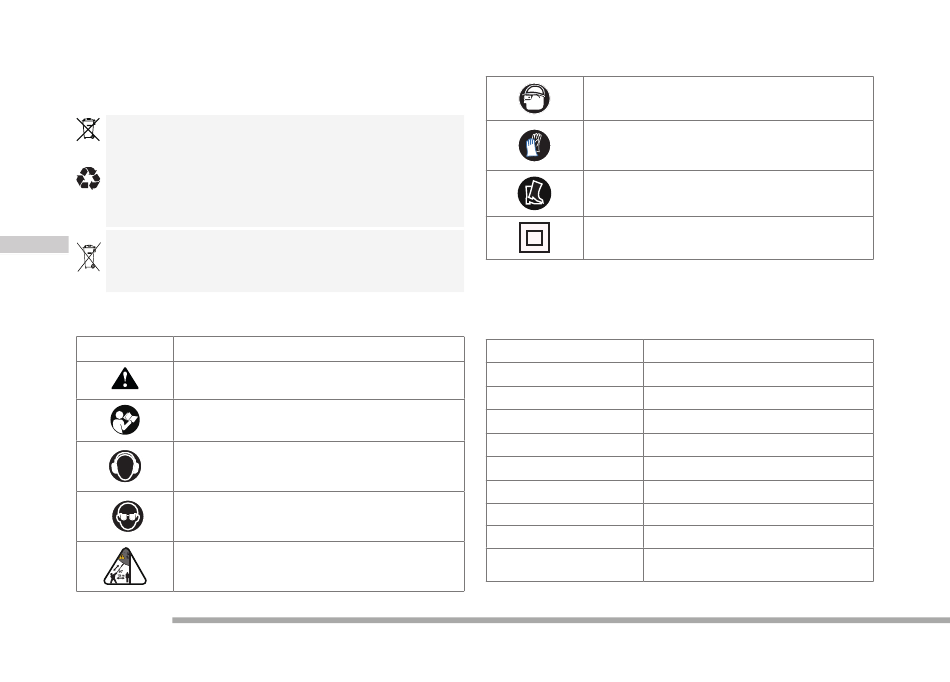Click the gray horizontal bar at the page bottom
Image resolution: width=950 pixels, height=682 pixels.
click(x=560, y=621)
